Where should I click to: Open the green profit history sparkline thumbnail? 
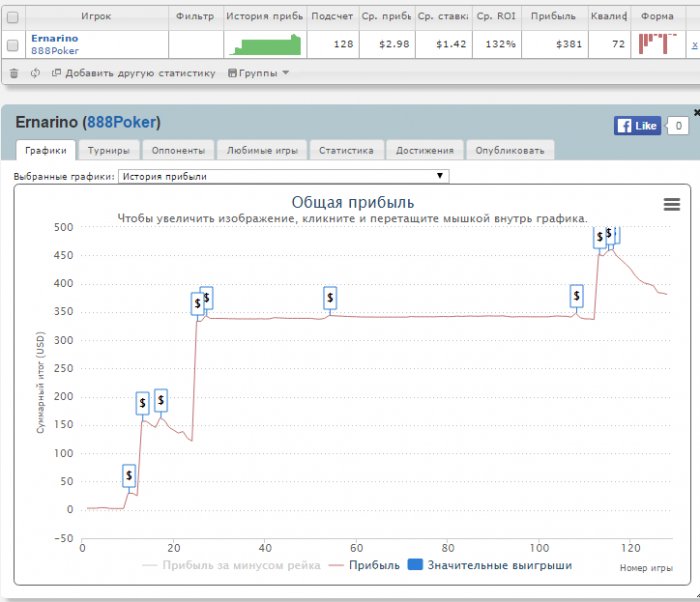(x=265, y=44)
